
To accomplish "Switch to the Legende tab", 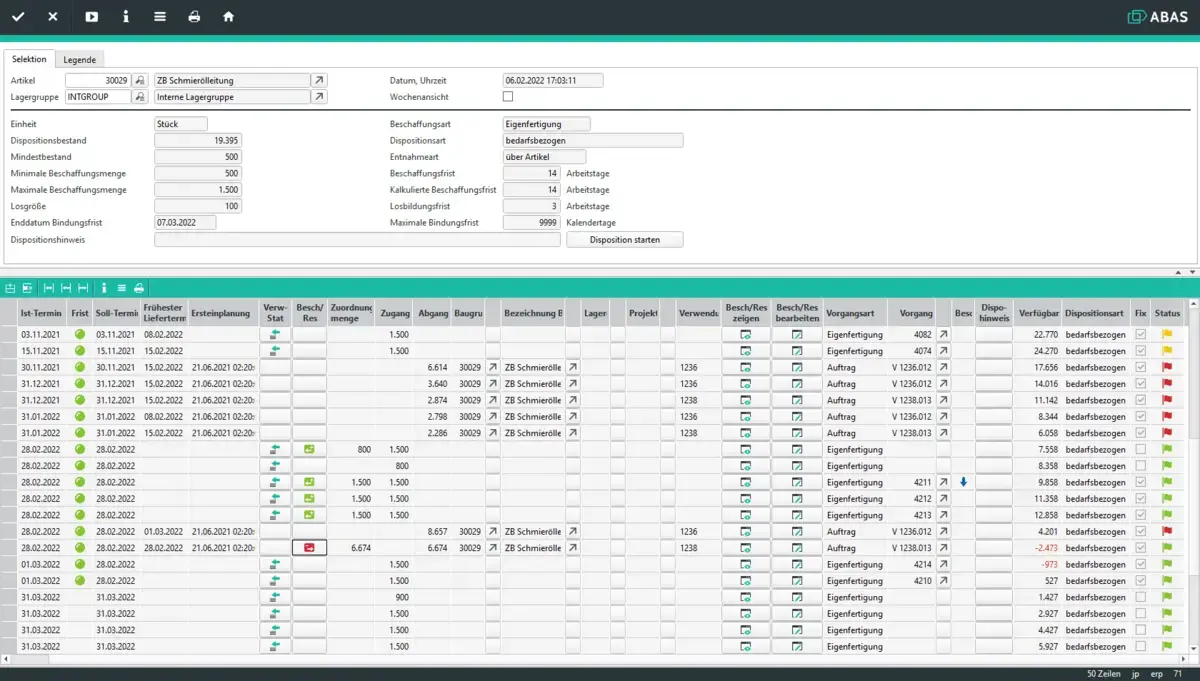I will 80,60.
